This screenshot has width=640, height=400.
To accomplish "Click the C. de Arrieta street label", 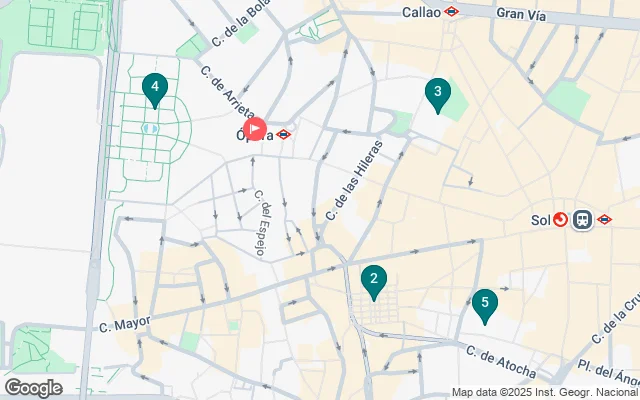I will pos(227,91).
